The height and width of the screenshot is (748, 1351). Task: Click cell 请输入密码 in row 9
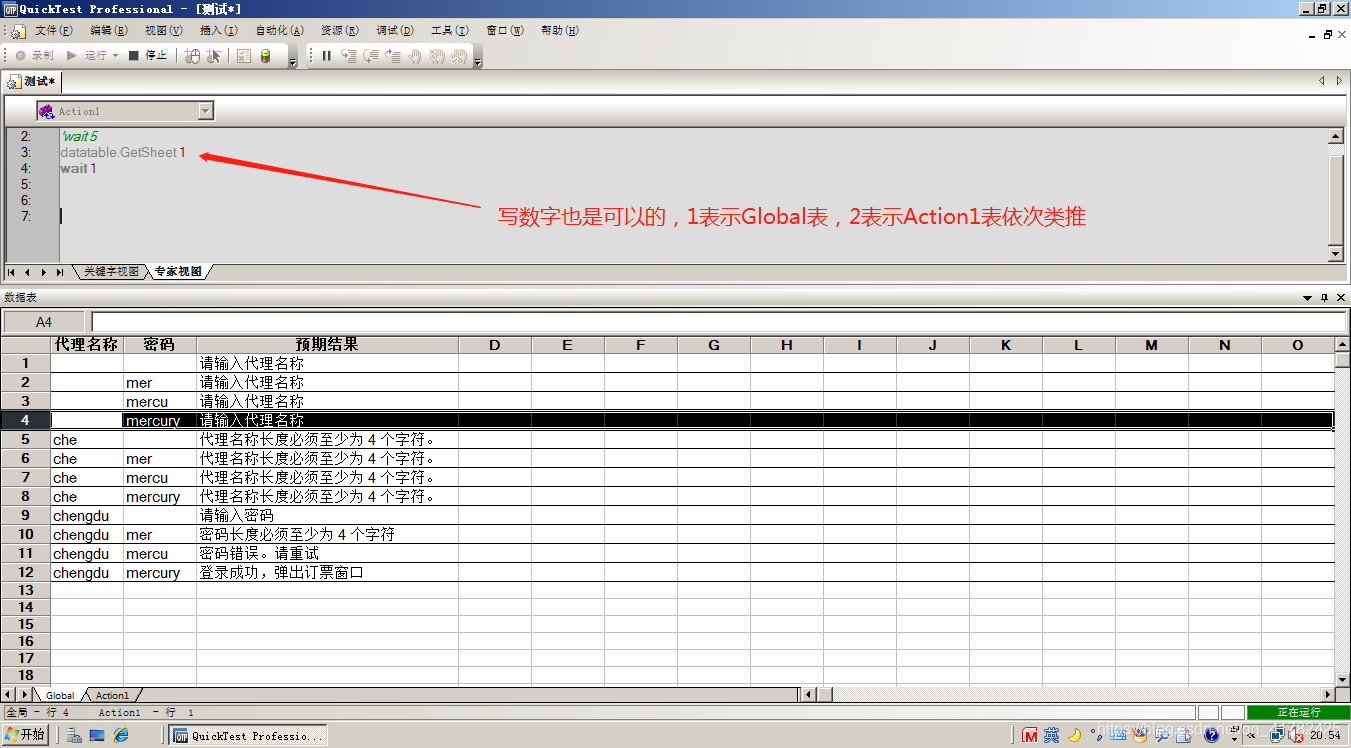point(327,516)
